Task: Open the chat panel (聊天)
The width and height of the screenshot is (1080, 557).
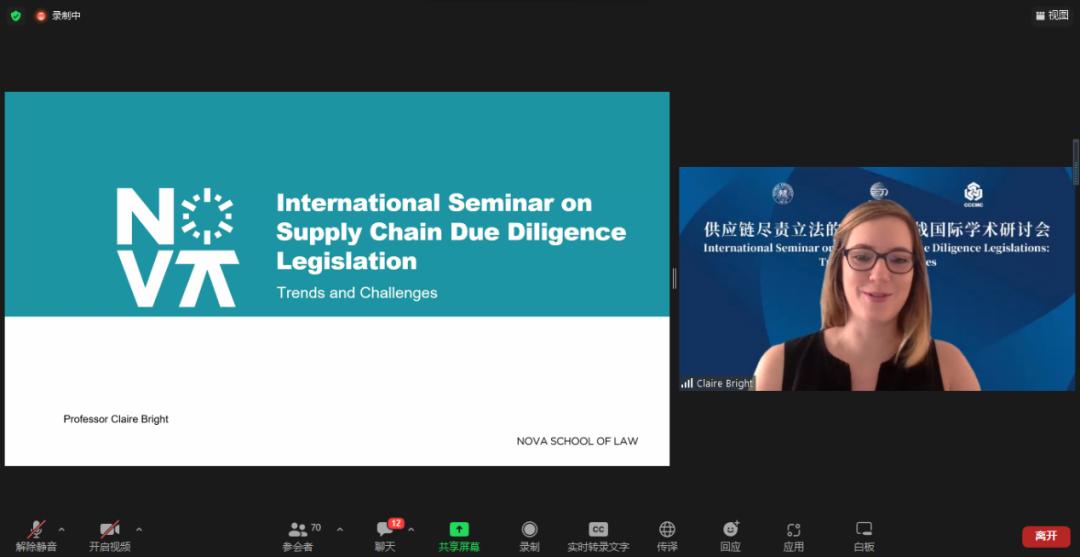Action: (x=385, y=535)
